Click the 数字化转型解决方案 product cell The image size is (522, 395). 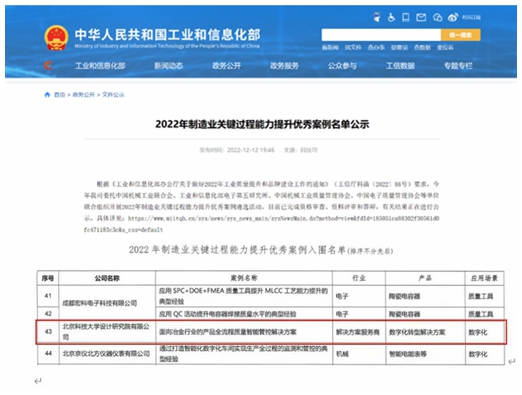coord(425,332)
